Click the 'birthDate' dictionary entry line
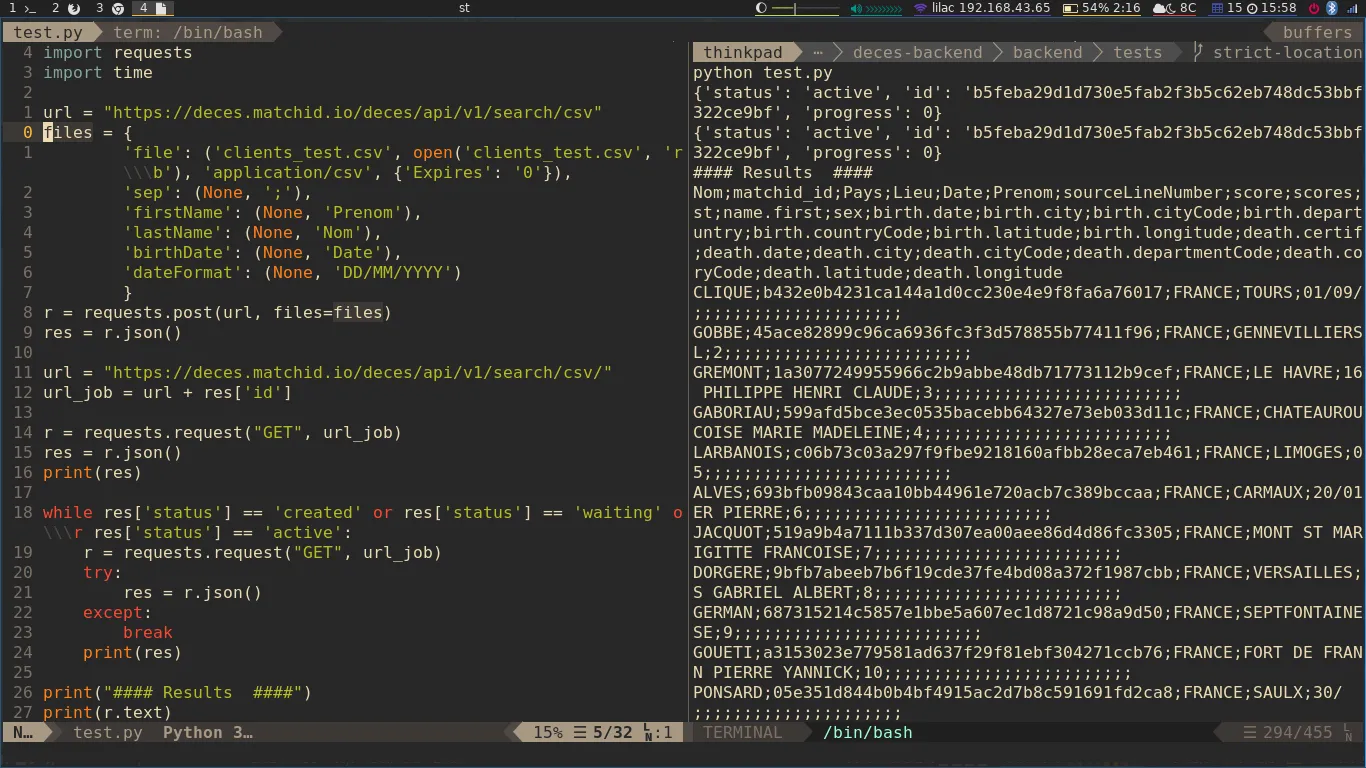Image resolution: width=1366 pixels, height=768 pixels. (x=262, y=252)
